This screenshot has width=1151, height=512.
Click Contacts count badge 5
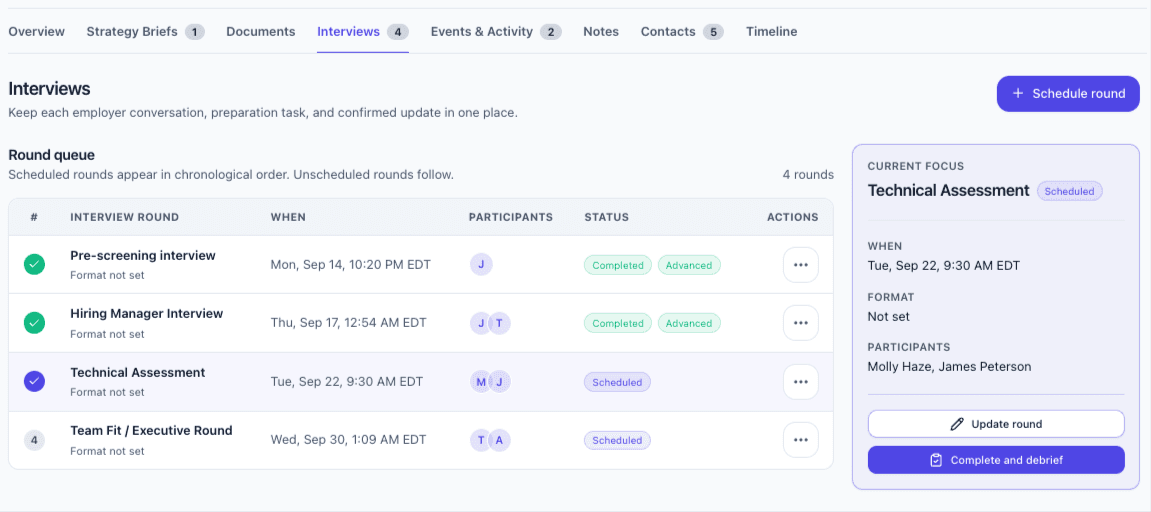point(714,32)
